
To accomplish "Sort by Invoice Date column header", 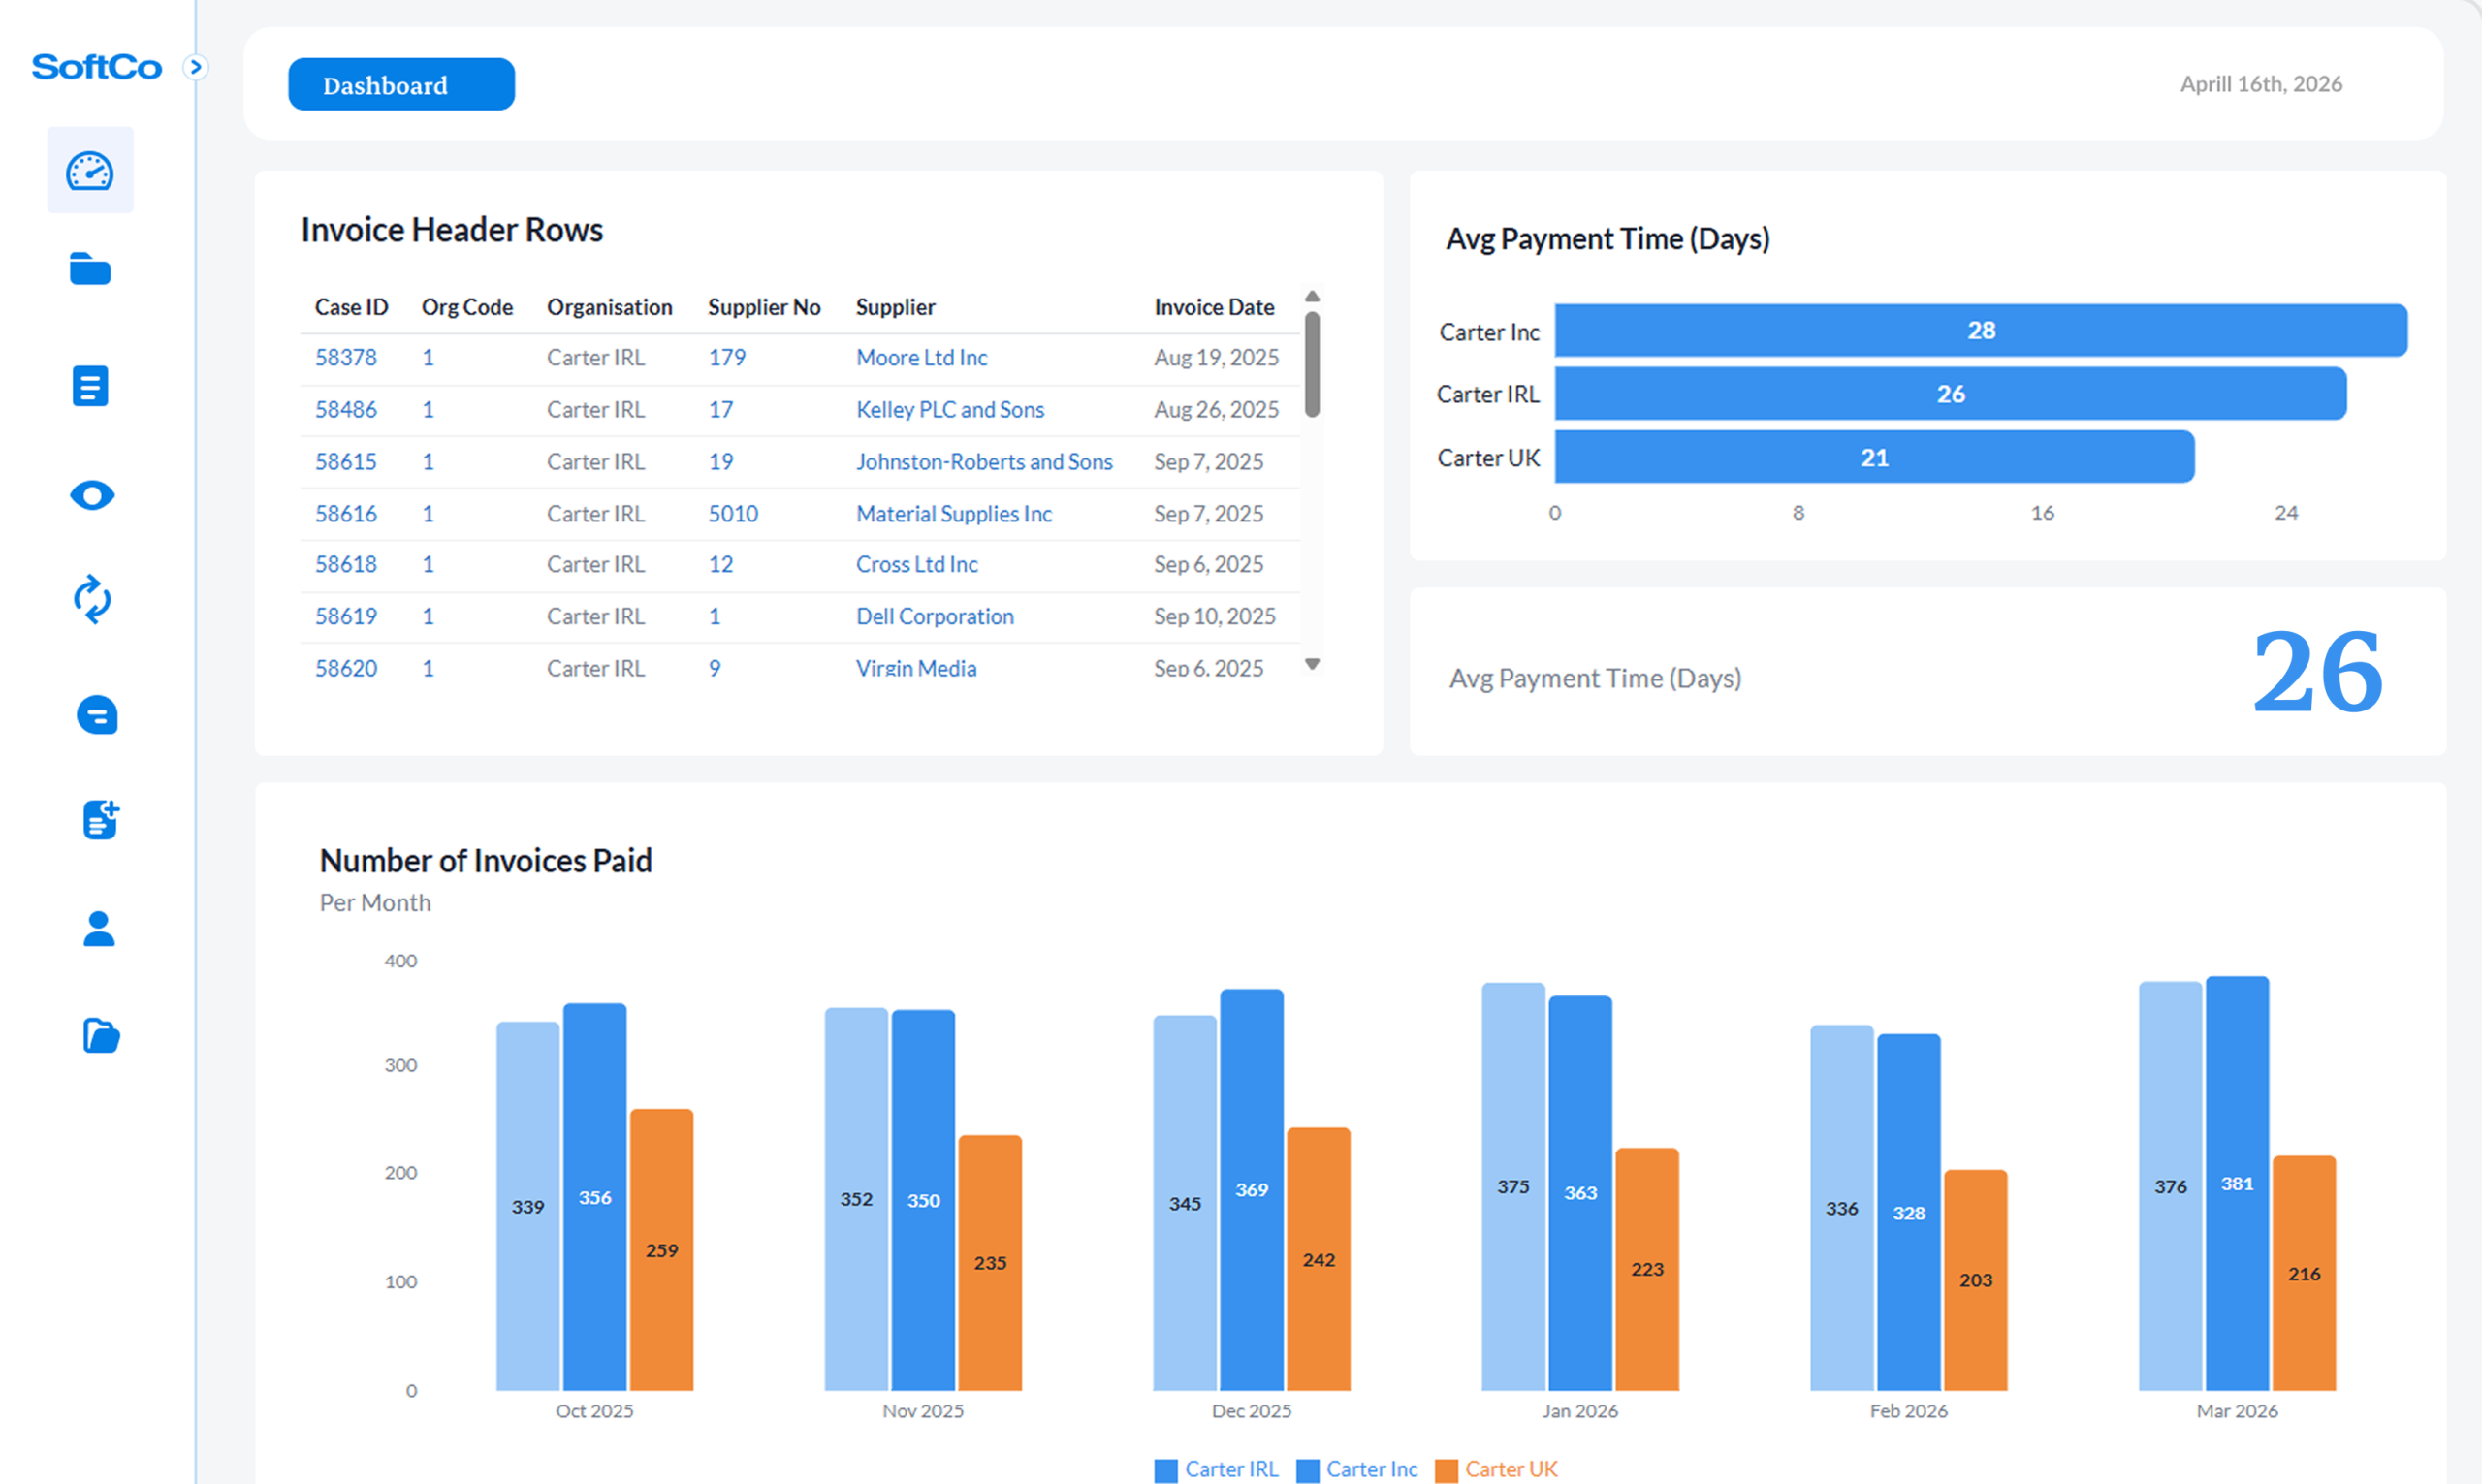I will click(x=1213, y=307).
